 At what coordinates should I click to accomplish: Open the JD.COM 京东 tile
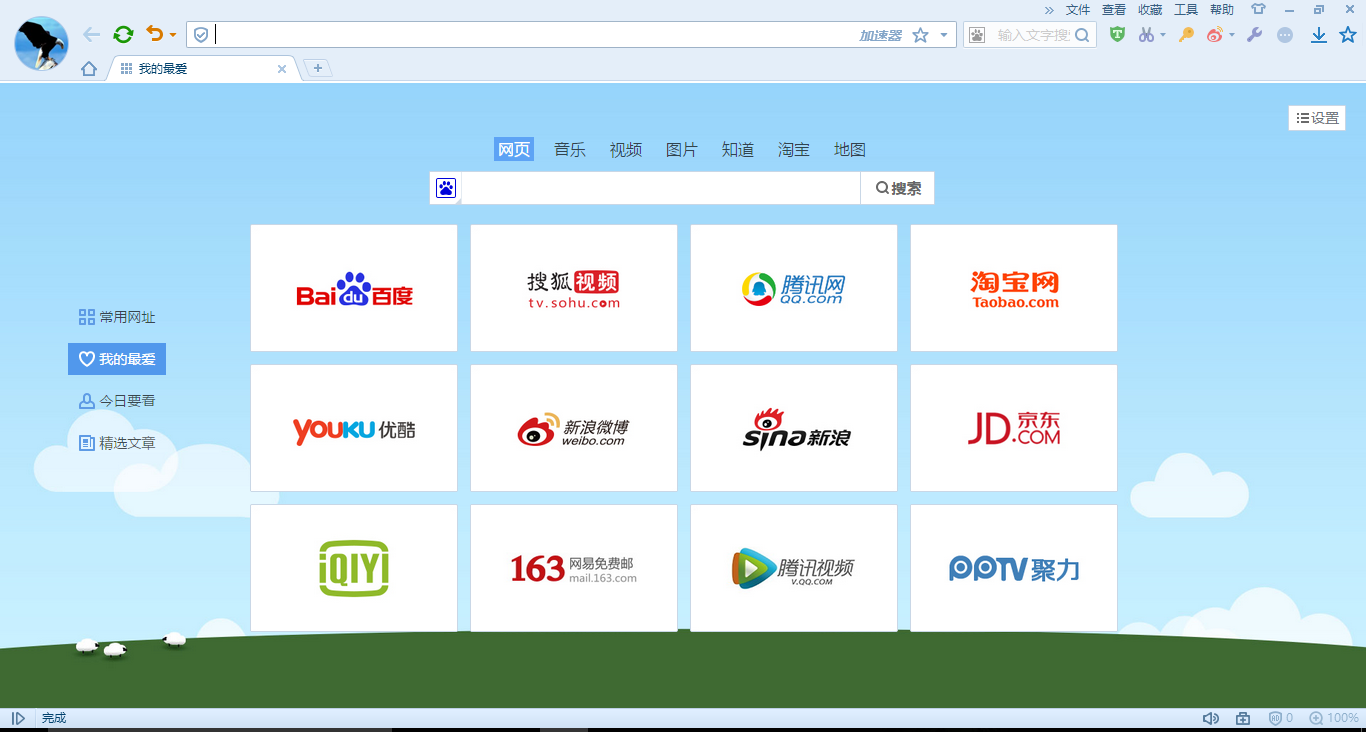click(x=1014, y=428)
